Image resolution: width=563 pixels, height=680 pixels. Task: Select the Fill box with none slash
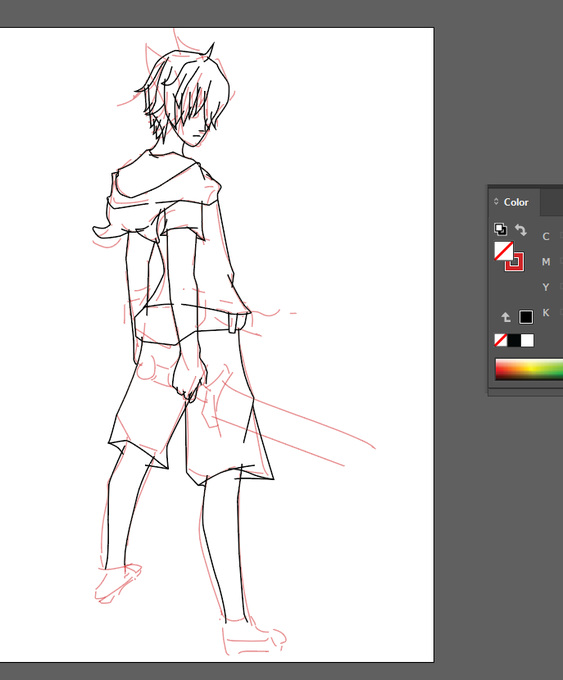pos(504,251)
